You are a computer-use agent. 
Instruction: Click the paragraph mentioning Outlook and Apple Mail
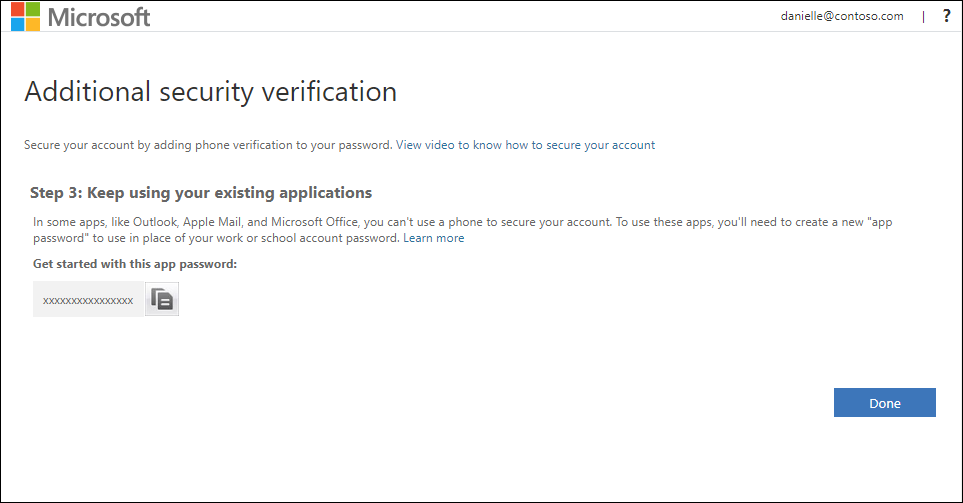click(462, 230)
